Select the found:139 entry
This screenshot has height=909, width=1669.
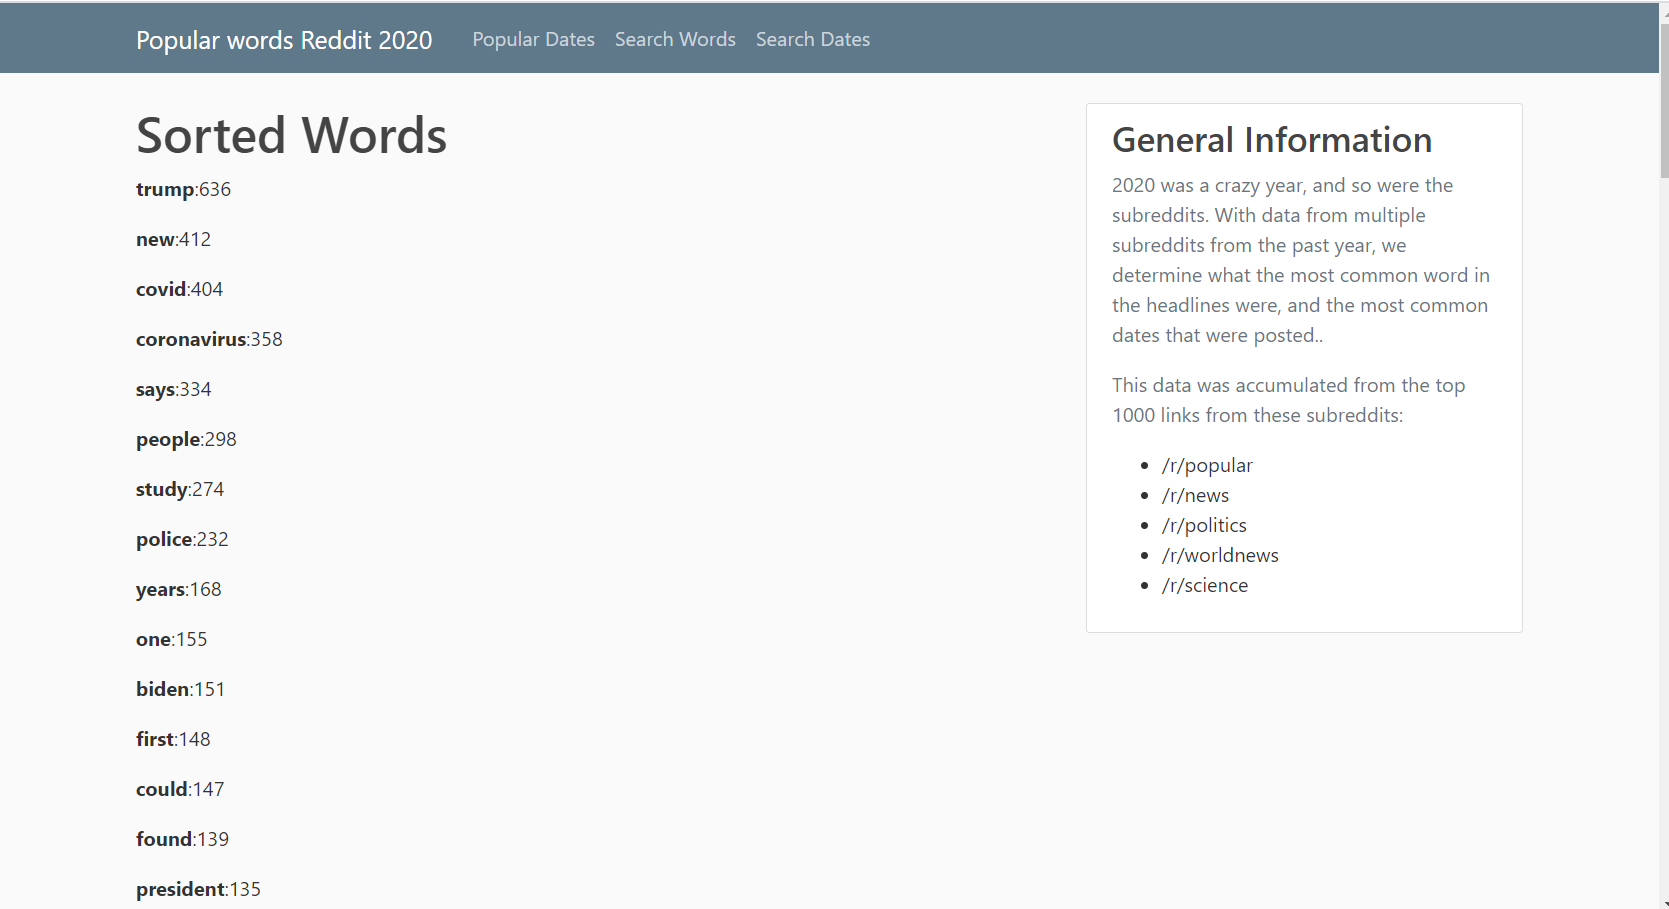point(182,839)
